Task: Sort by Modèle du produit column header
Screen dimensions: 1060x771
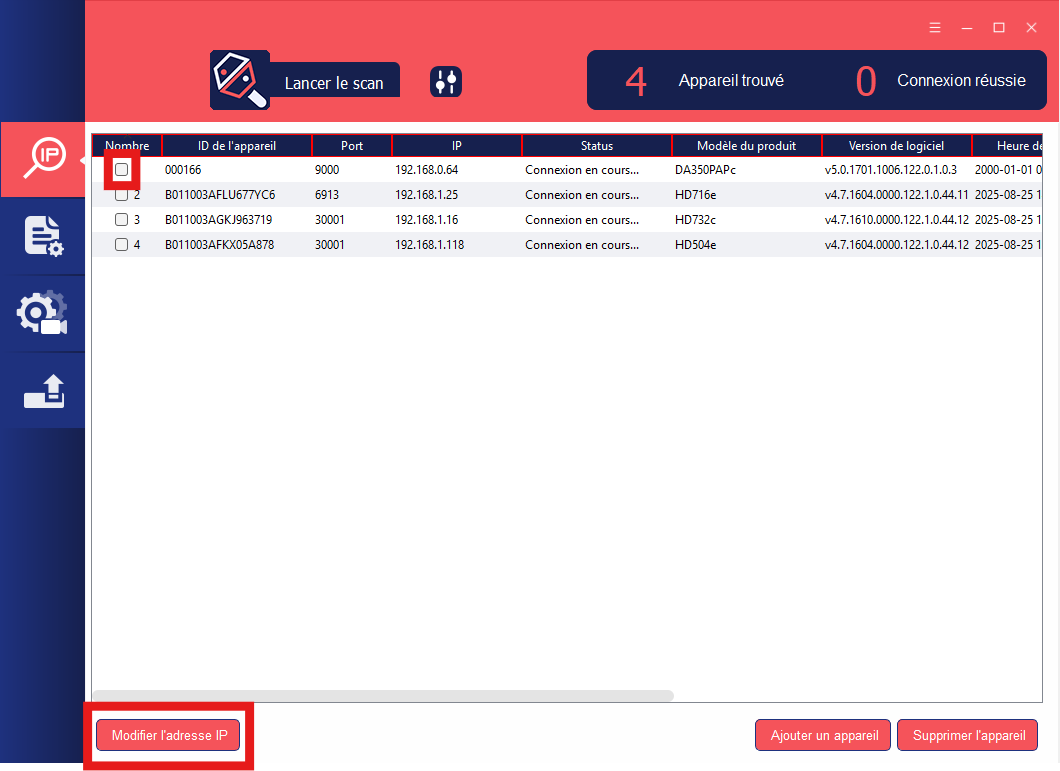Action: (746, 145)
